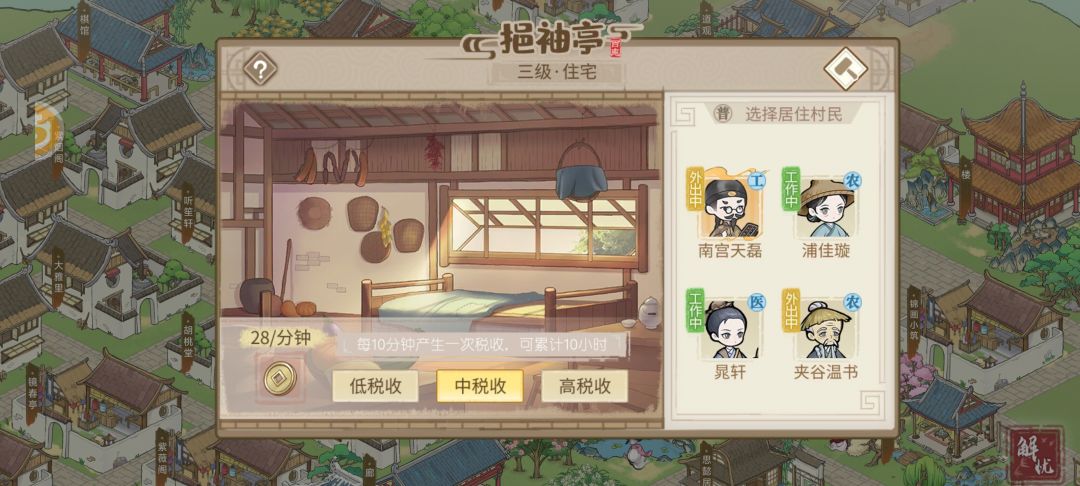Tap the 农 badge on 夹谷温书

(853, 302)
